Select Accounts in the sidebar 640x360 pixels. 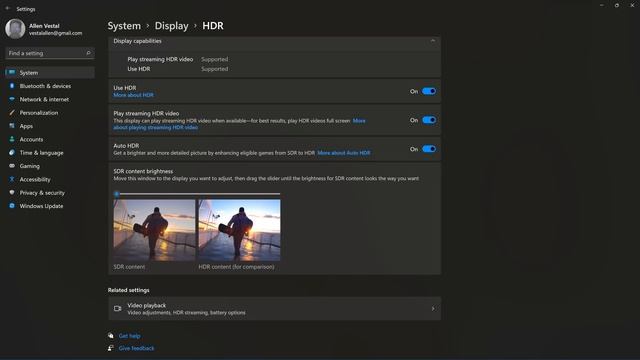50,139
